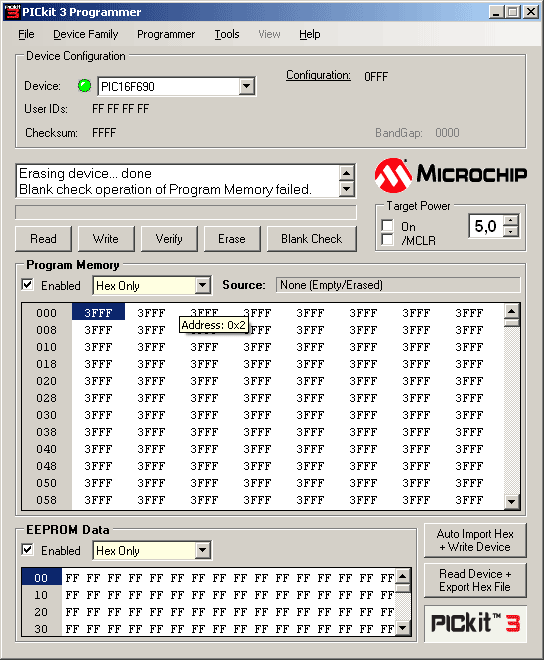The width and height of the screenshot is (544, 660).
Task: Click EEPROM Data scroll down arrow
Action: (x=403, y=628)
